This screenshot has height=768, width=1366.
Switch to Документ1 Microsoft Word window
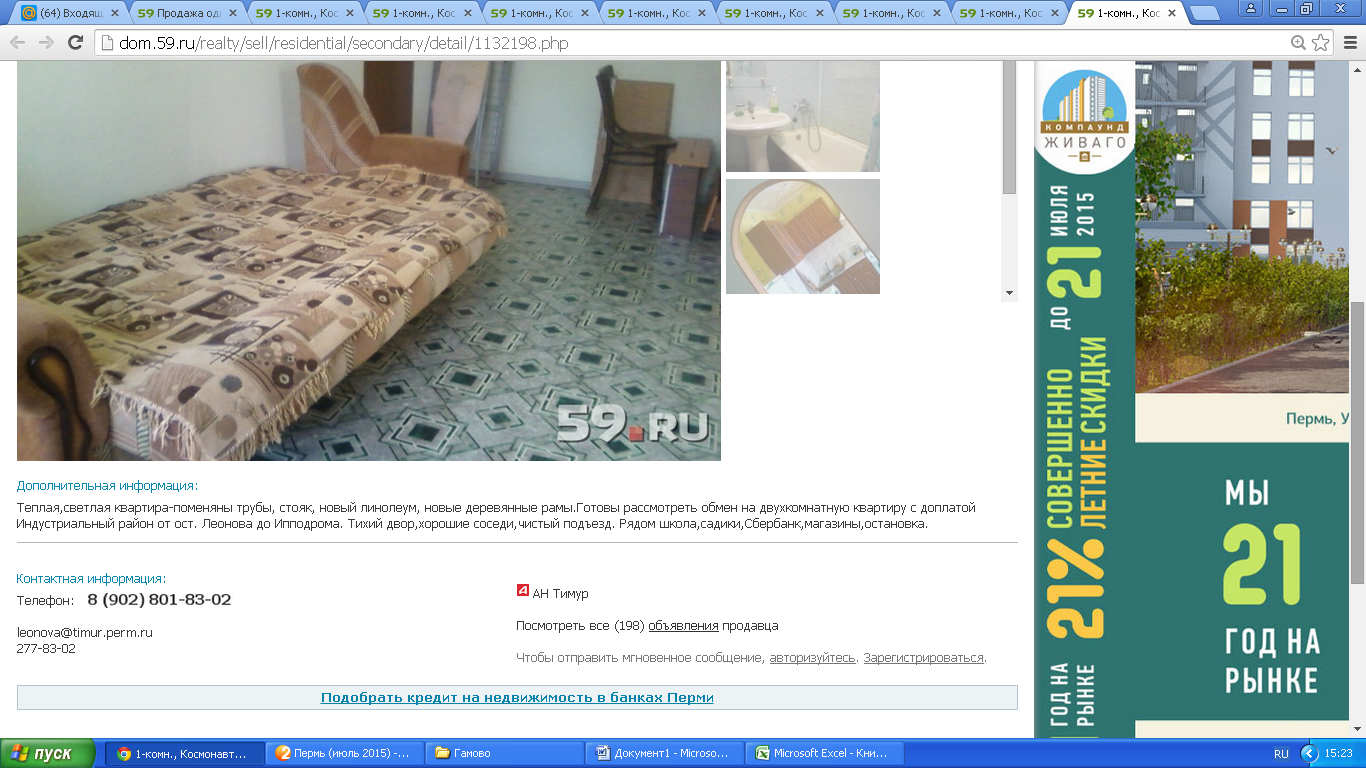pos(665,753)
